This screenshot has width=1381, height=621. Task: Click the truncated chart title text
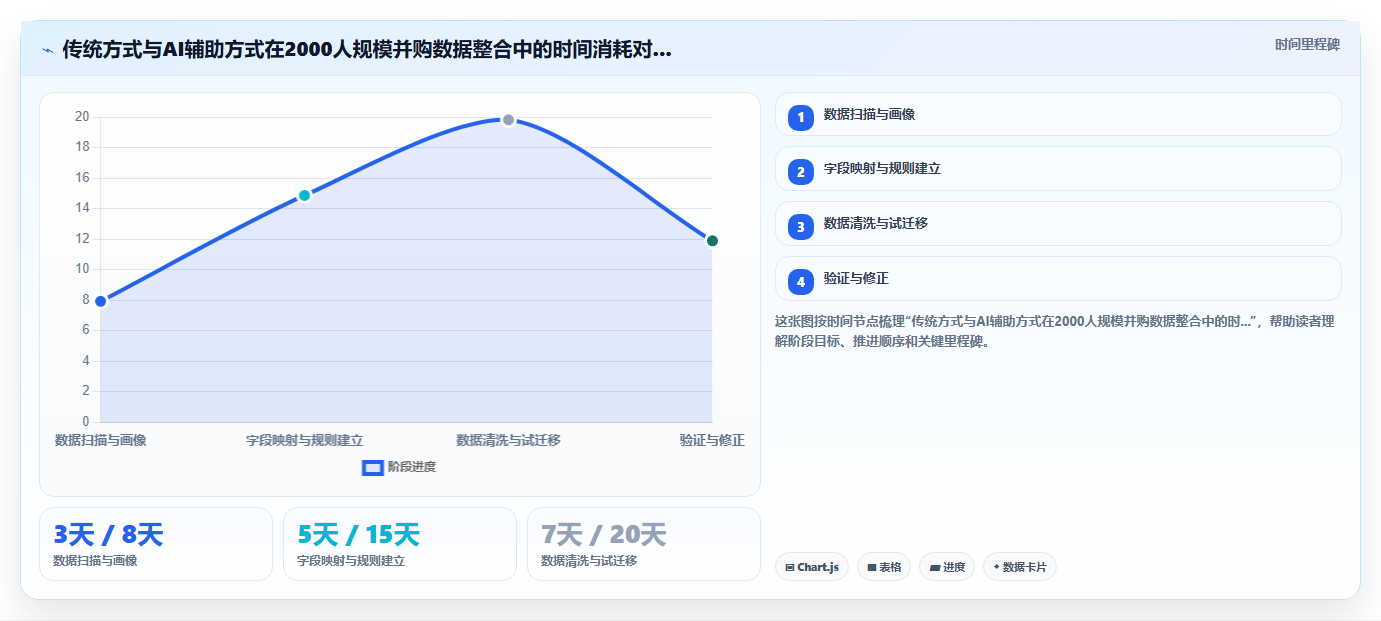pyautogui.click(x=367, y=50)
